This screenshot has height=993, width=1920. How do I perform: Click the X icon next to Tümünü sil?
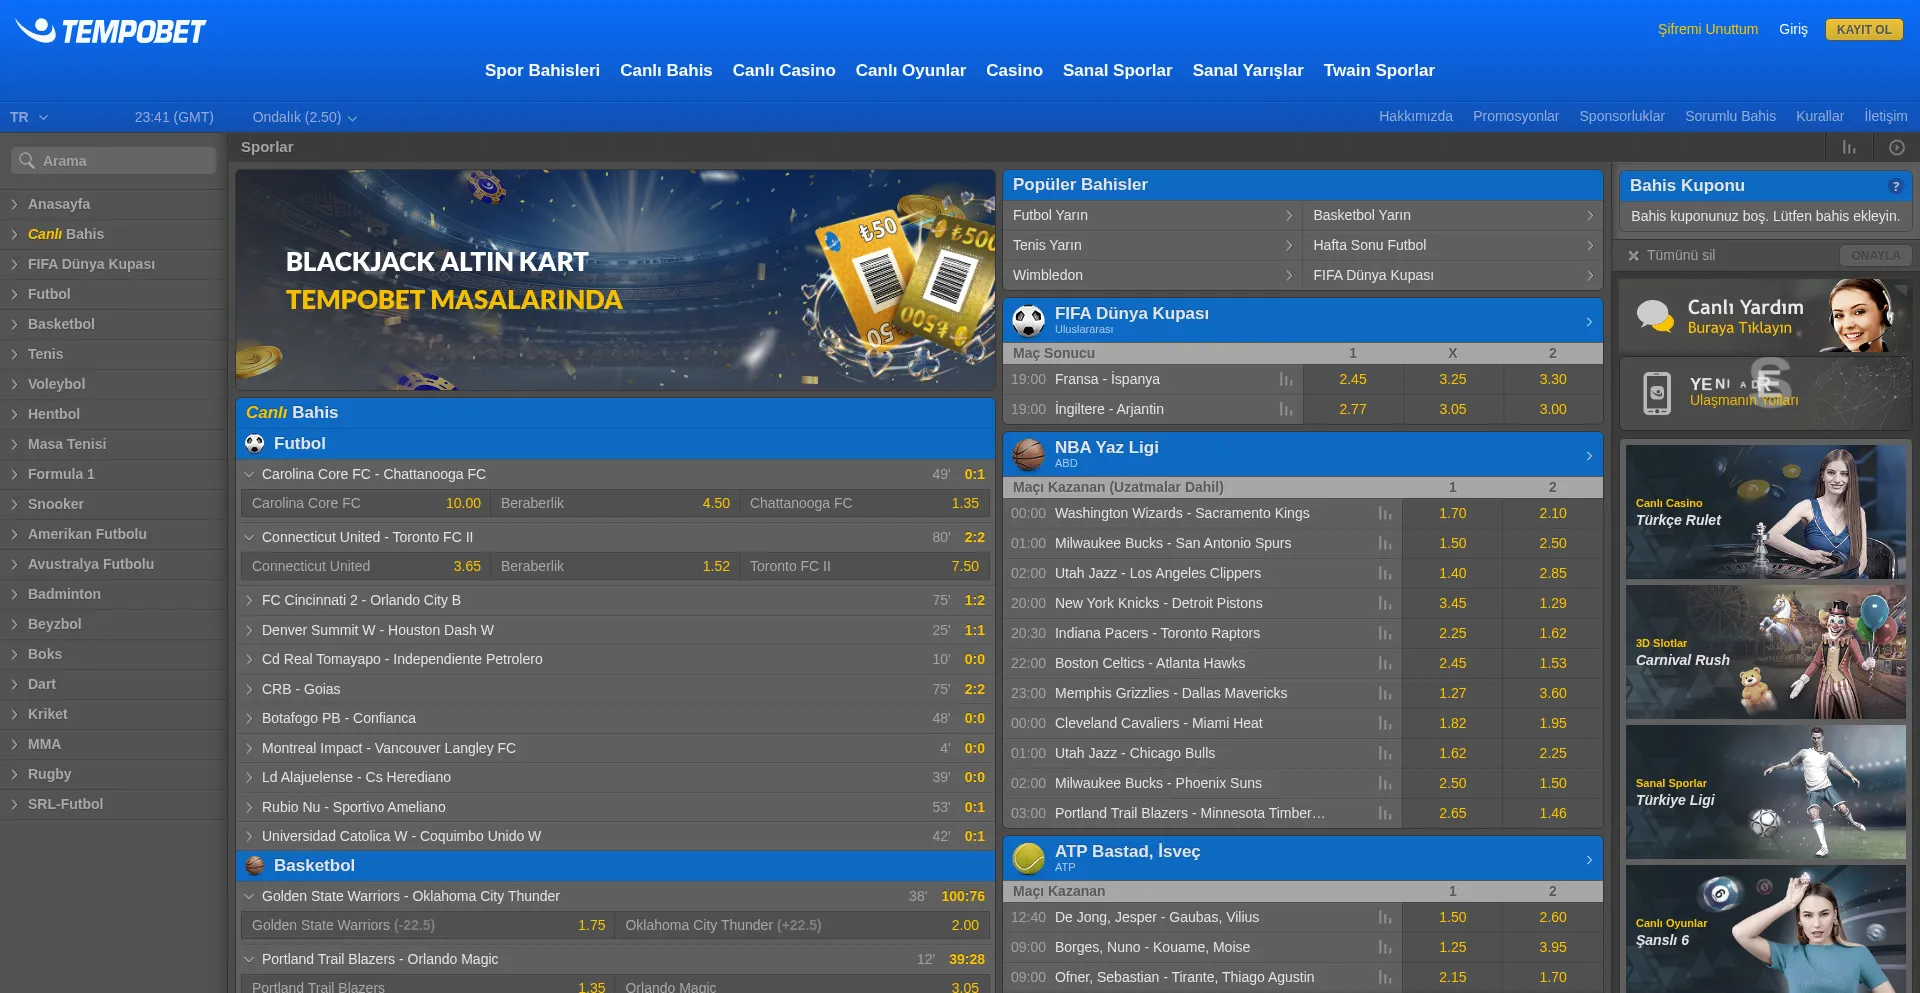(x=1633, y=256)
